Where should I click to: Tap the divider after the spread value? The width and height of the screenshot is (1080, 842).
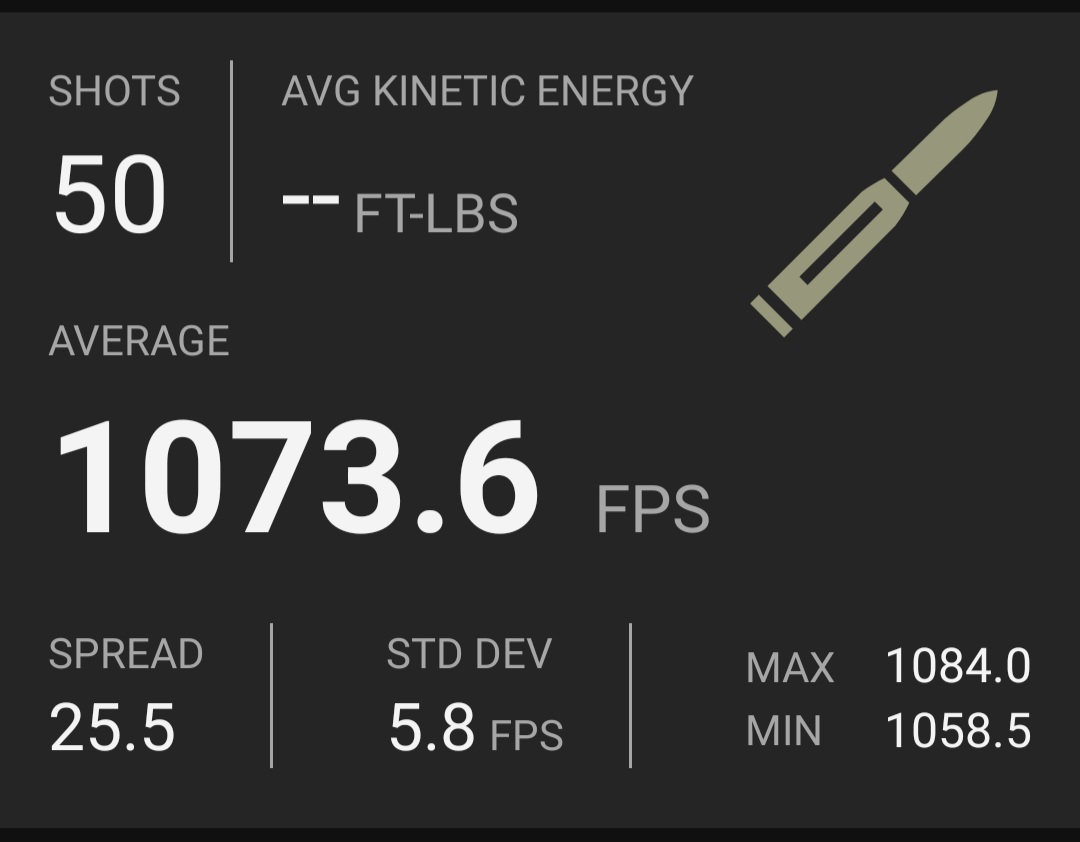click(x=271, y=695)
